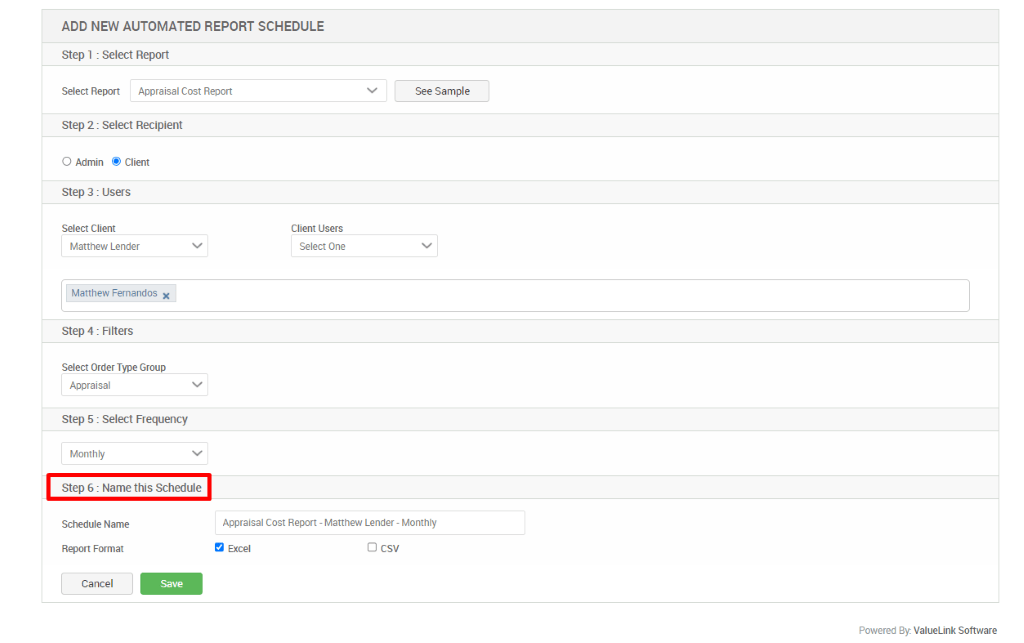Click the Schedule Name input field
This screenshot has width=1024, height=643.
click(x=369, y=522)
